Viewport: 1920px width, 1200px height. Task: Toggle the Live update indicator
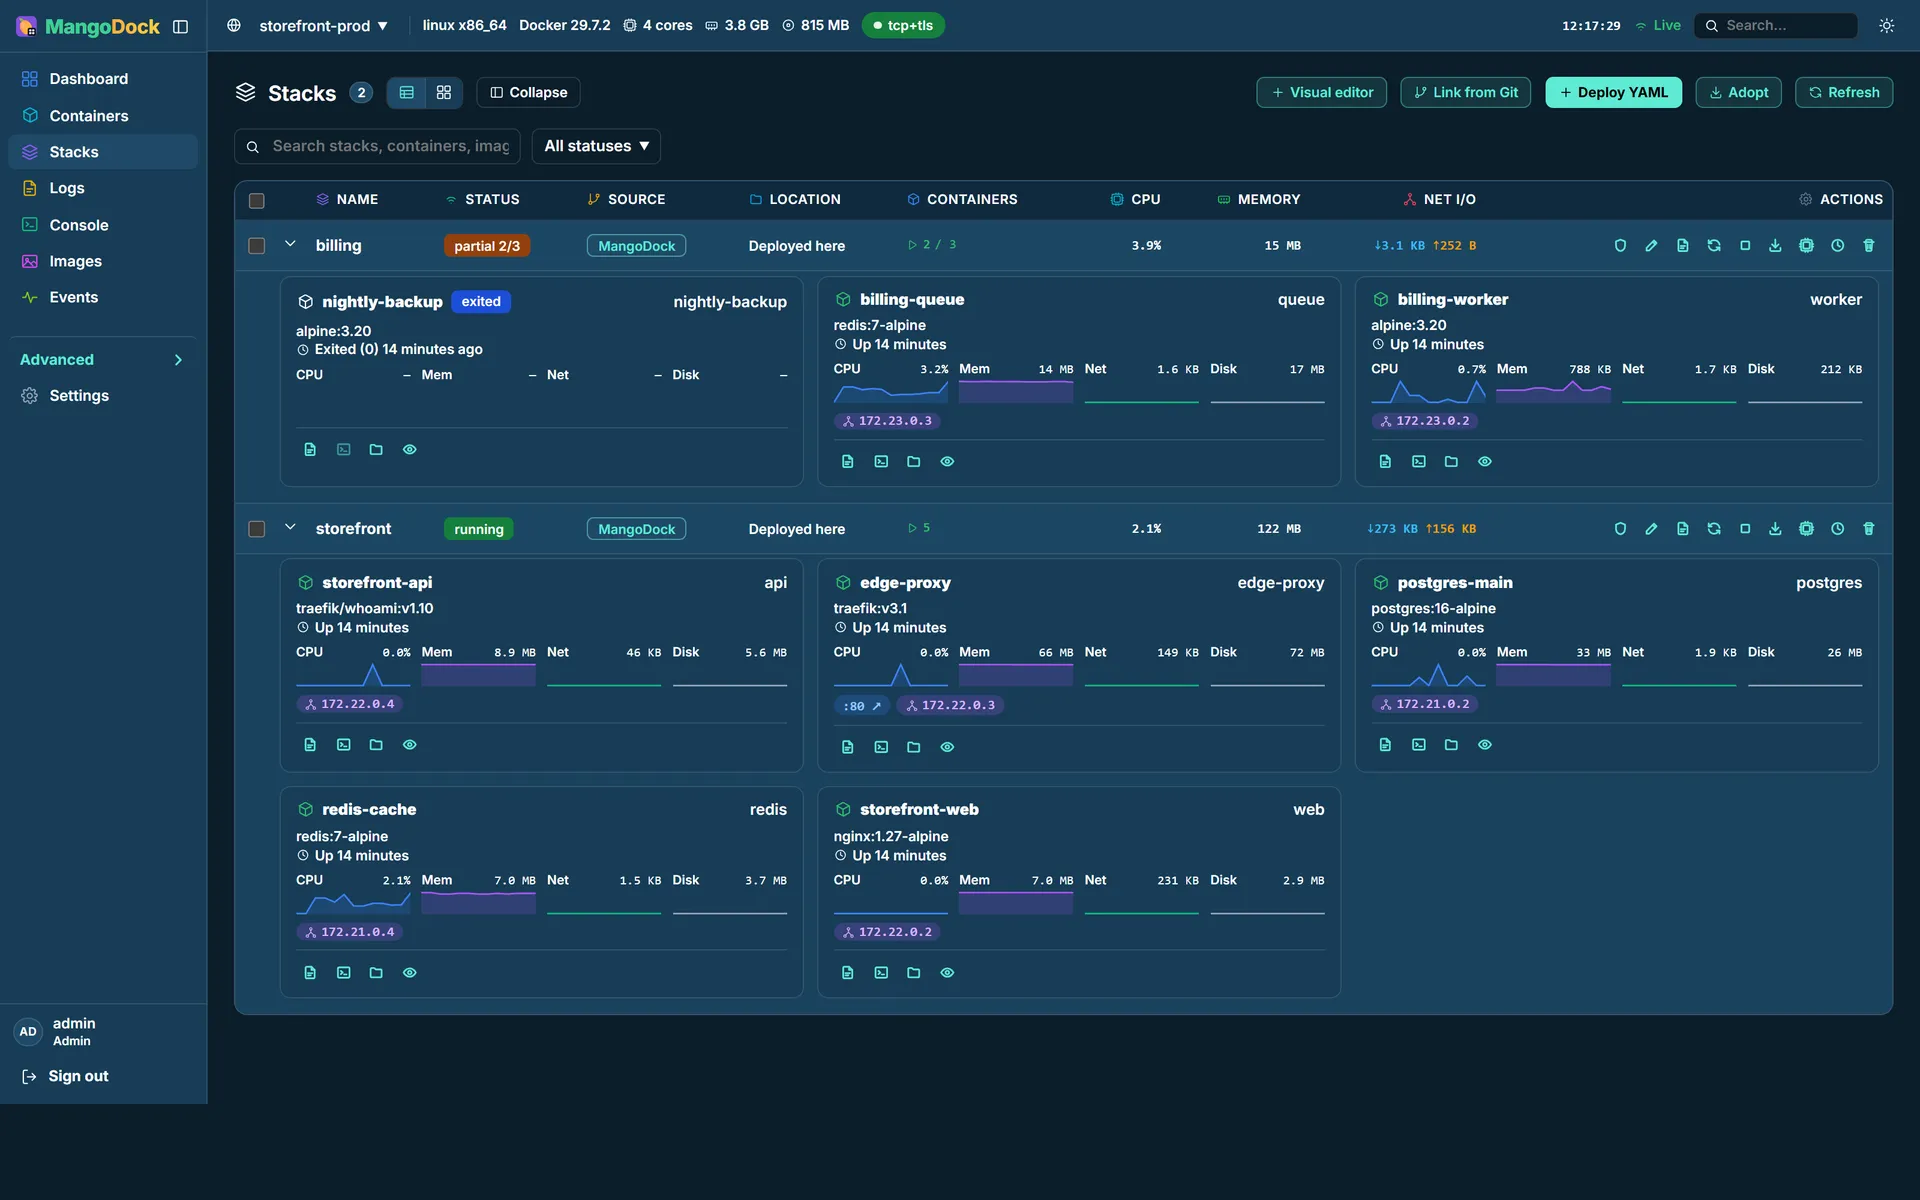[1658, 26]
